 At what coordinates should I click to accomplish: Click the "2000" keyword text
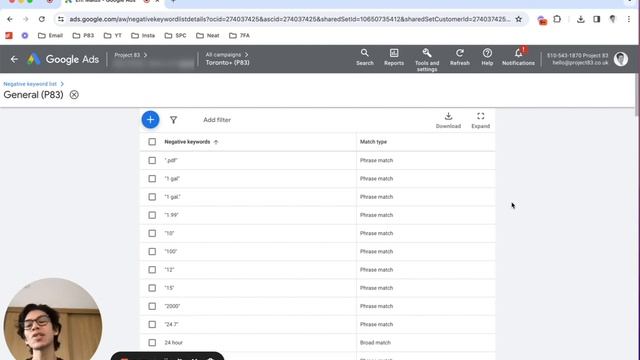coord(172,306)
